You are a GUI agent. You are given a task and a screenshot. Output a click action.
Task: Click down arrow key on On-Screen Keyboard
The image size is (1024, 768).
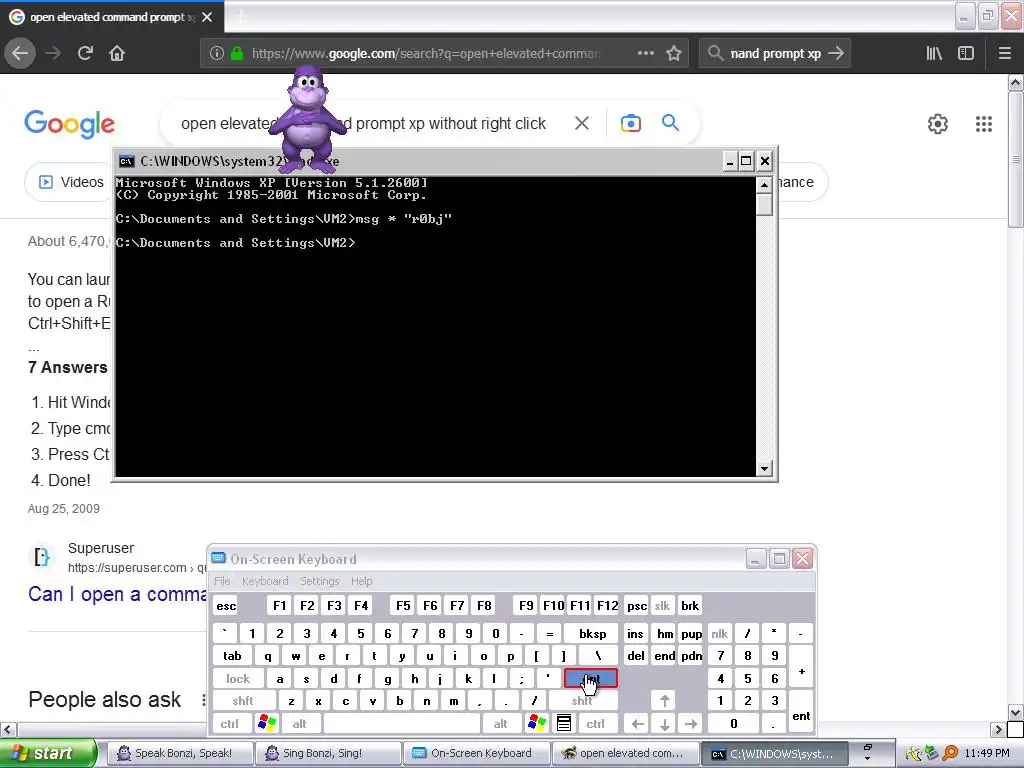point(665,723)
